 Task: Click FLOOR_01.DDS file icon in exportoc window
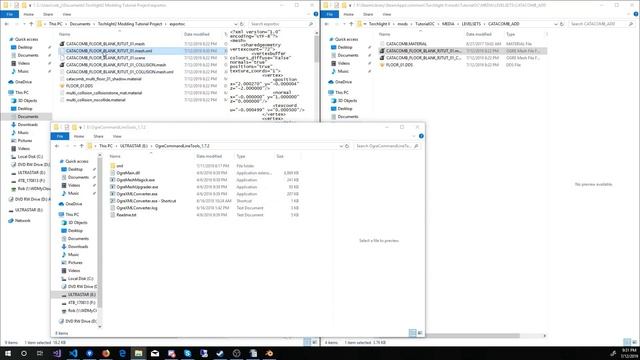[x=62, y=86]
